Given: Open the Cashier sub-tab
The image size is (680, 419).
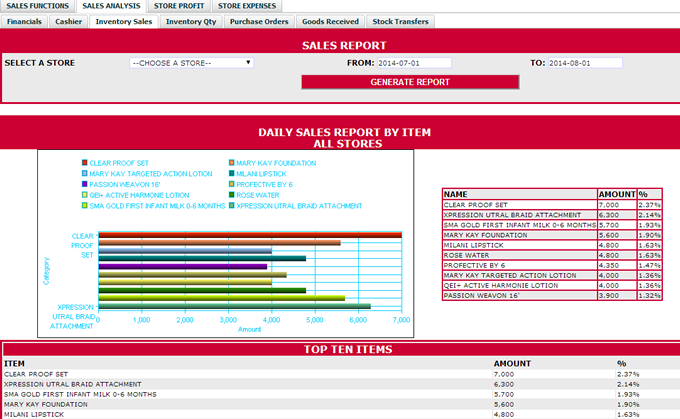Looking at the screenshot, I should click(x=69, y=22).
